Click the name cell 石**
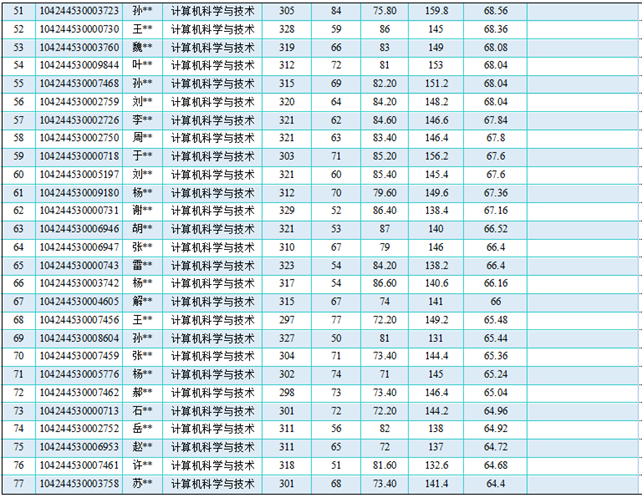 (143, 411)
